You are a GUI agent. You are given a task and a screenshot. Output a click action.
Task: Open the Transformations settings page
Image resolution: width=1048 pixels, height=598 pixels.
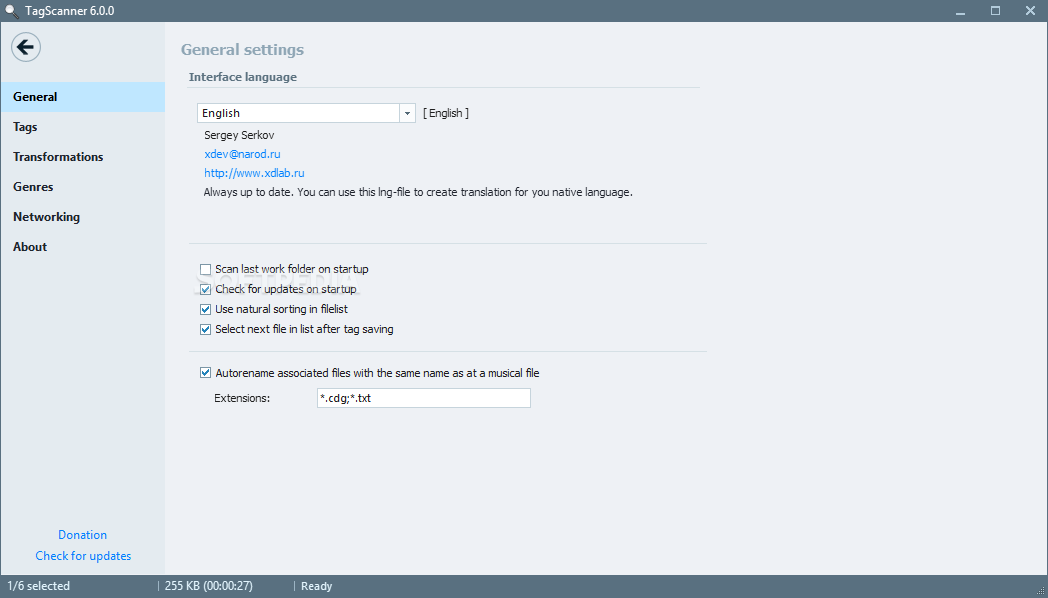pos(83,157)
